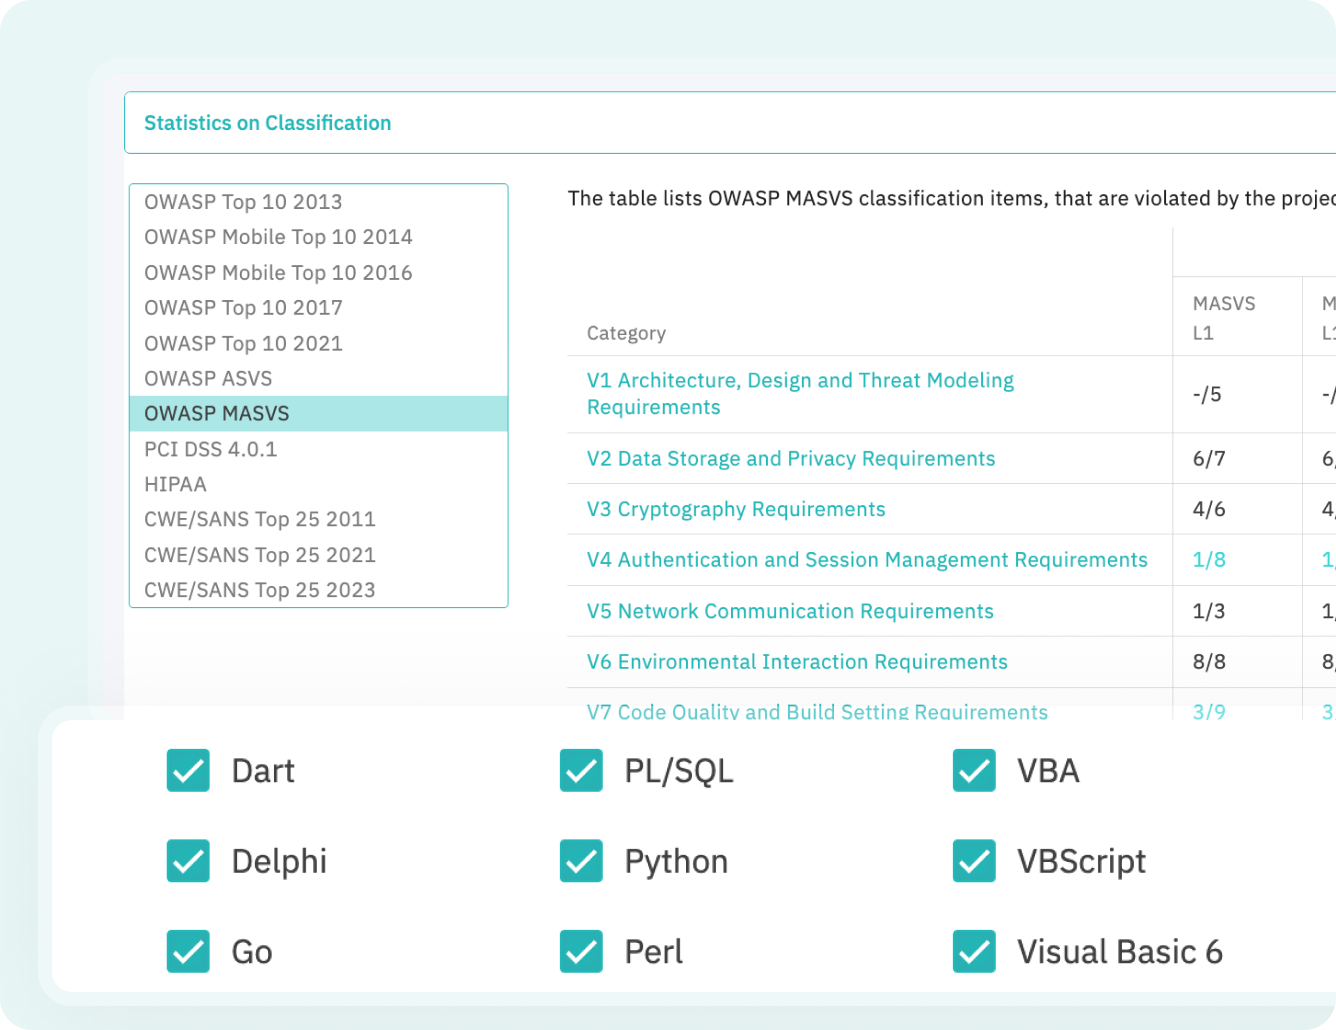This screenshot has width=1336, height=1030.
Task: Toggle the PL/SQL checkbox
Action: coord(581,770)
